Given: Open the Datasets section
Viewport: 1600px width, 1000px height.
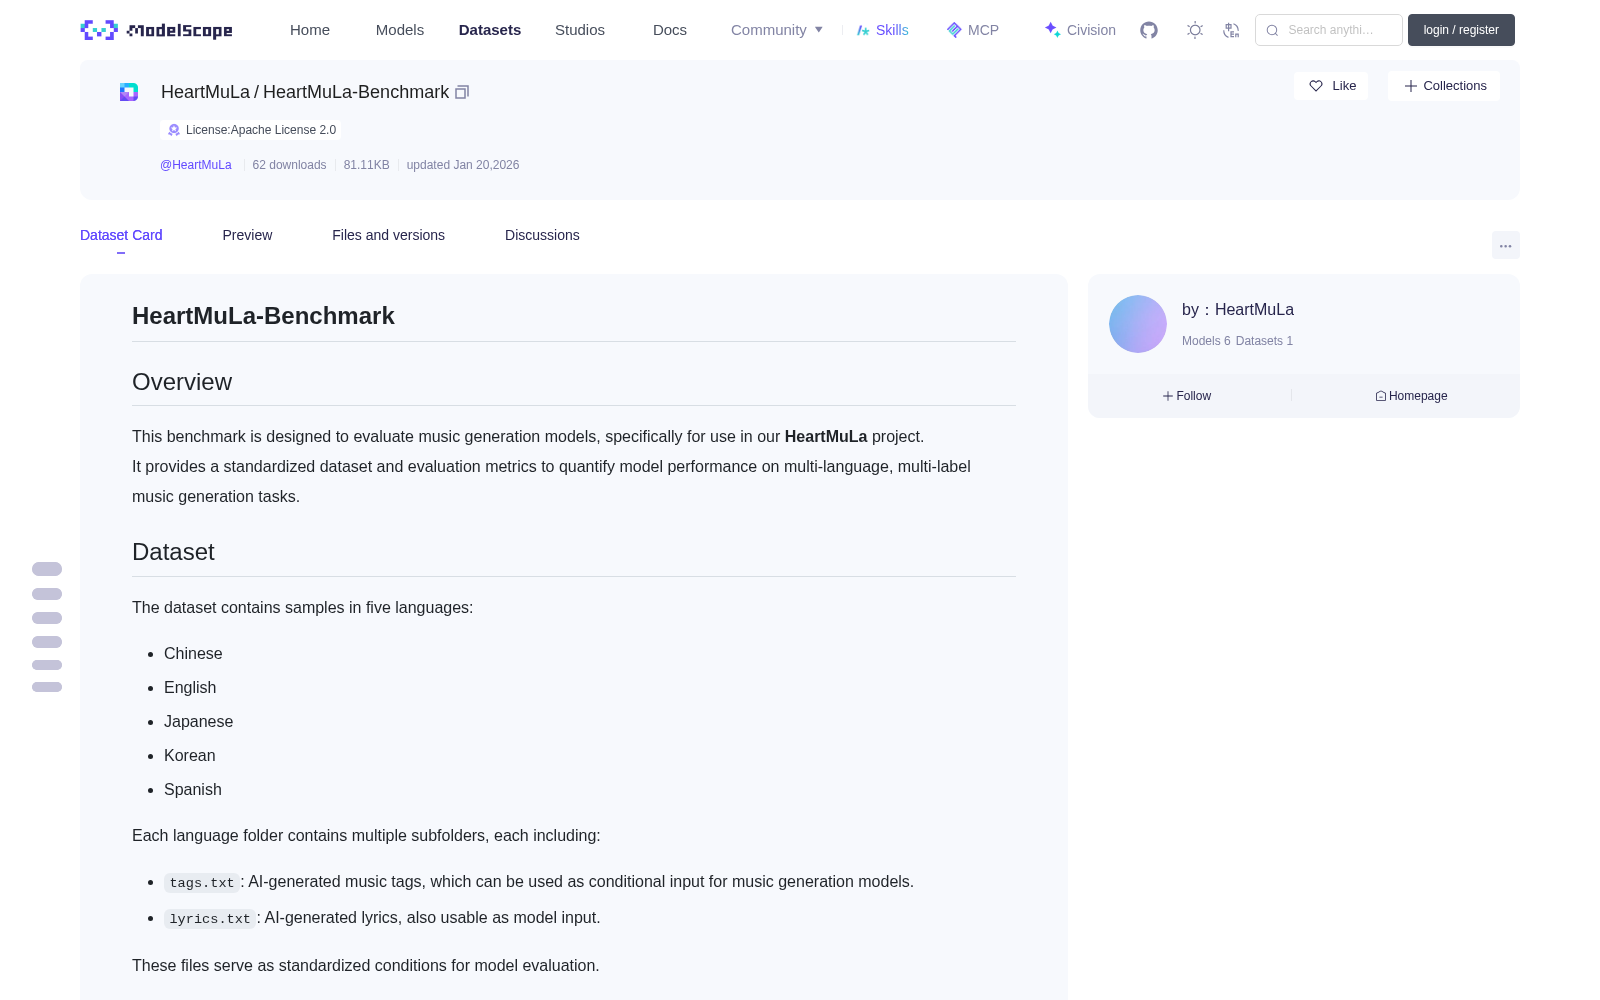Looking at the screenshot, I should point(490,30).
